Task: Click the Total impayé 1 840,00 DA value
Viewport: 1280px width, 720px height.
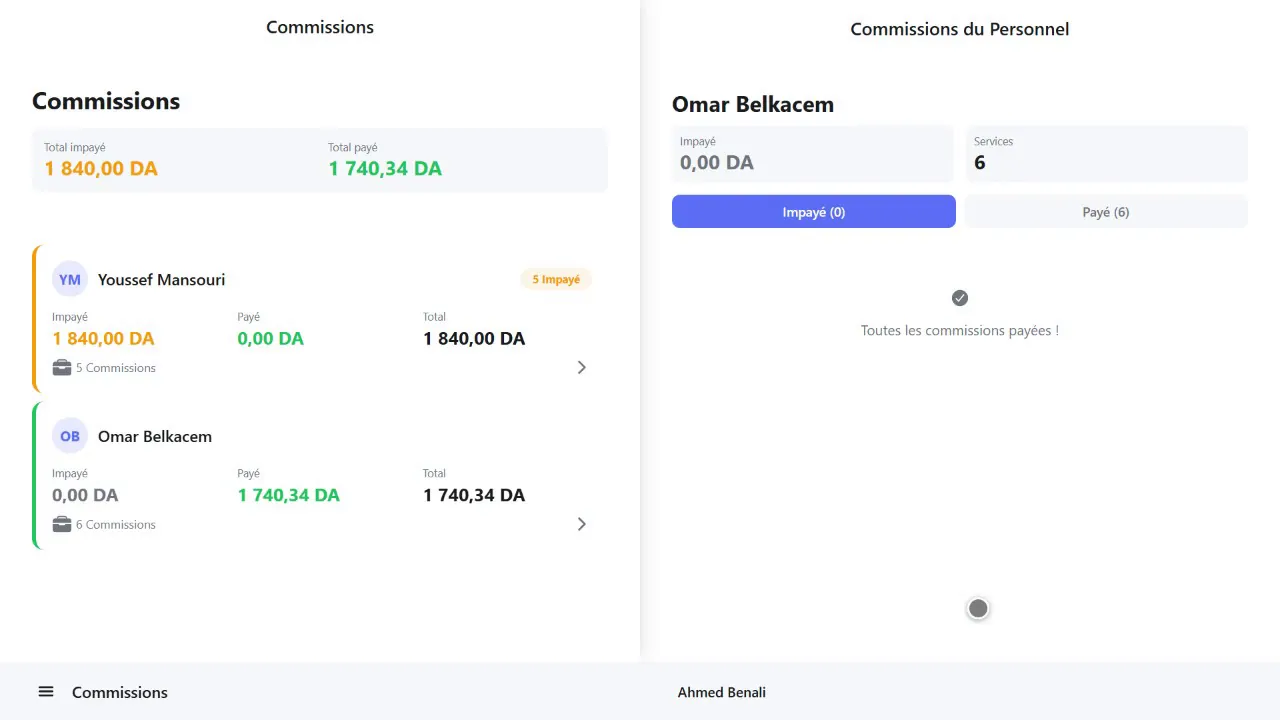Action: (x=101, y=169)
